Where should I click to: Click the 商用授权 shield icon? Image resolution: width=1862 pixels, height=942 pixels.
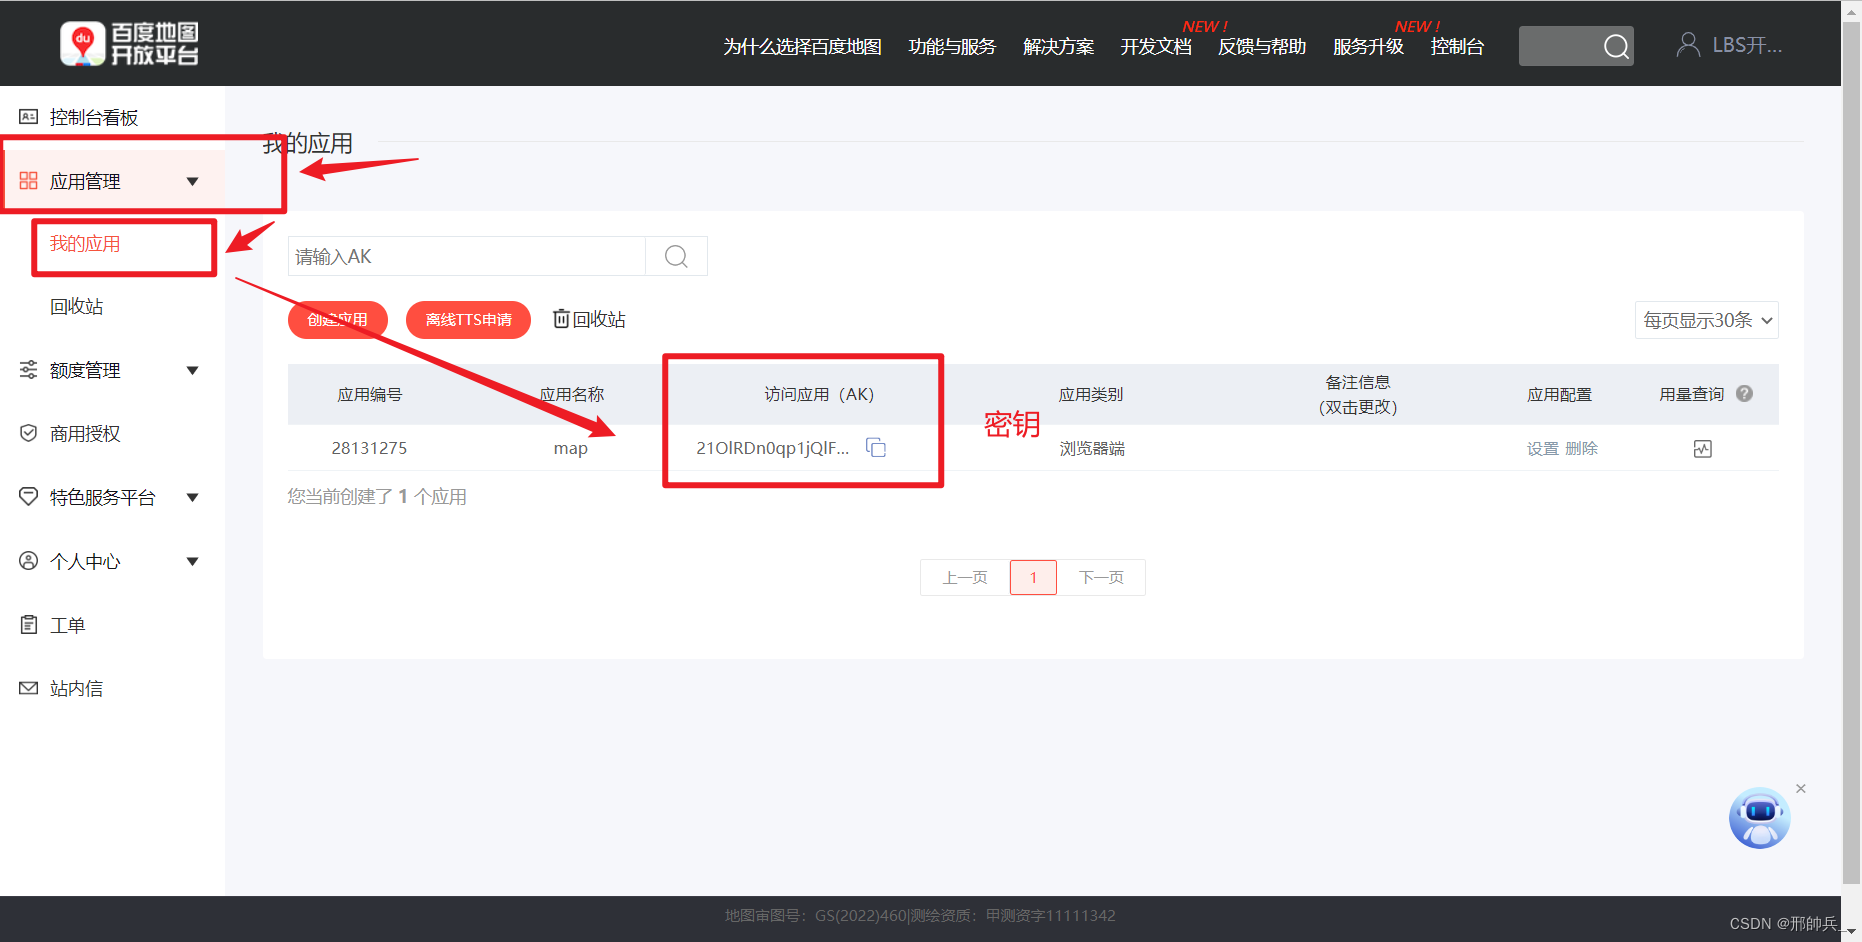(28, 433)
